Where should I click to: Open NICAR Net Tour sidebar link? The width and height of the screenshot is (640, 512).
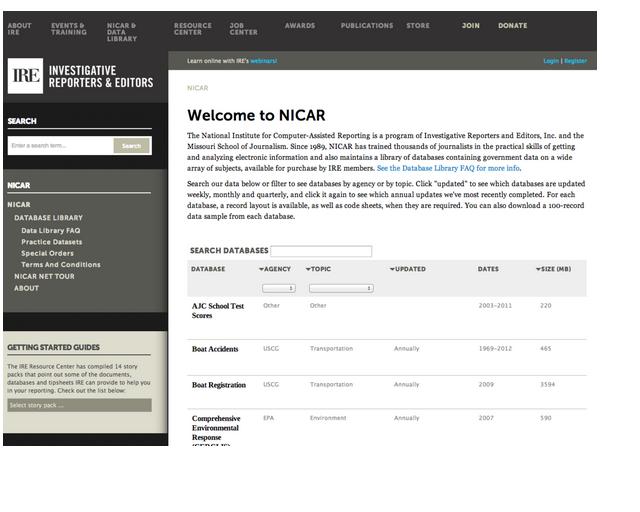coord(44,276)
